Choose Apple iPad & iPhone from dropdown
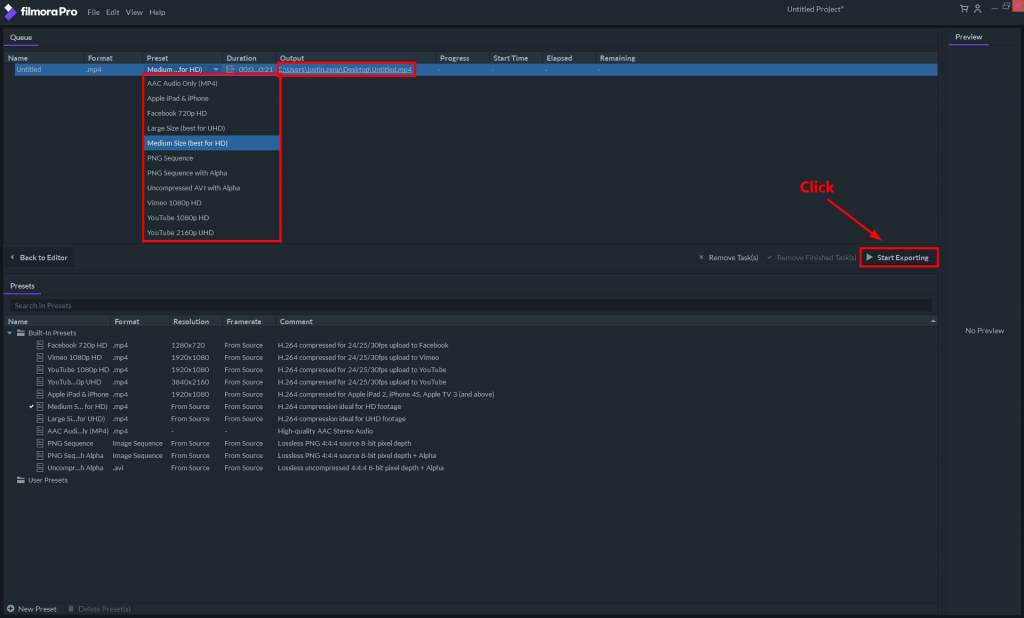This screenshot has height=618, width=1024. click(x=212, y=99)
